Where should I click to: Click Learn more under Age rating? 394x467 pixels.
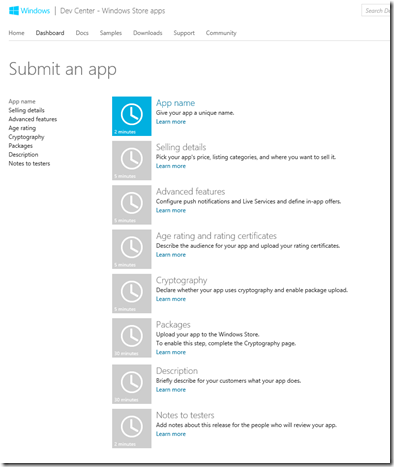click(x=171, y=255)
